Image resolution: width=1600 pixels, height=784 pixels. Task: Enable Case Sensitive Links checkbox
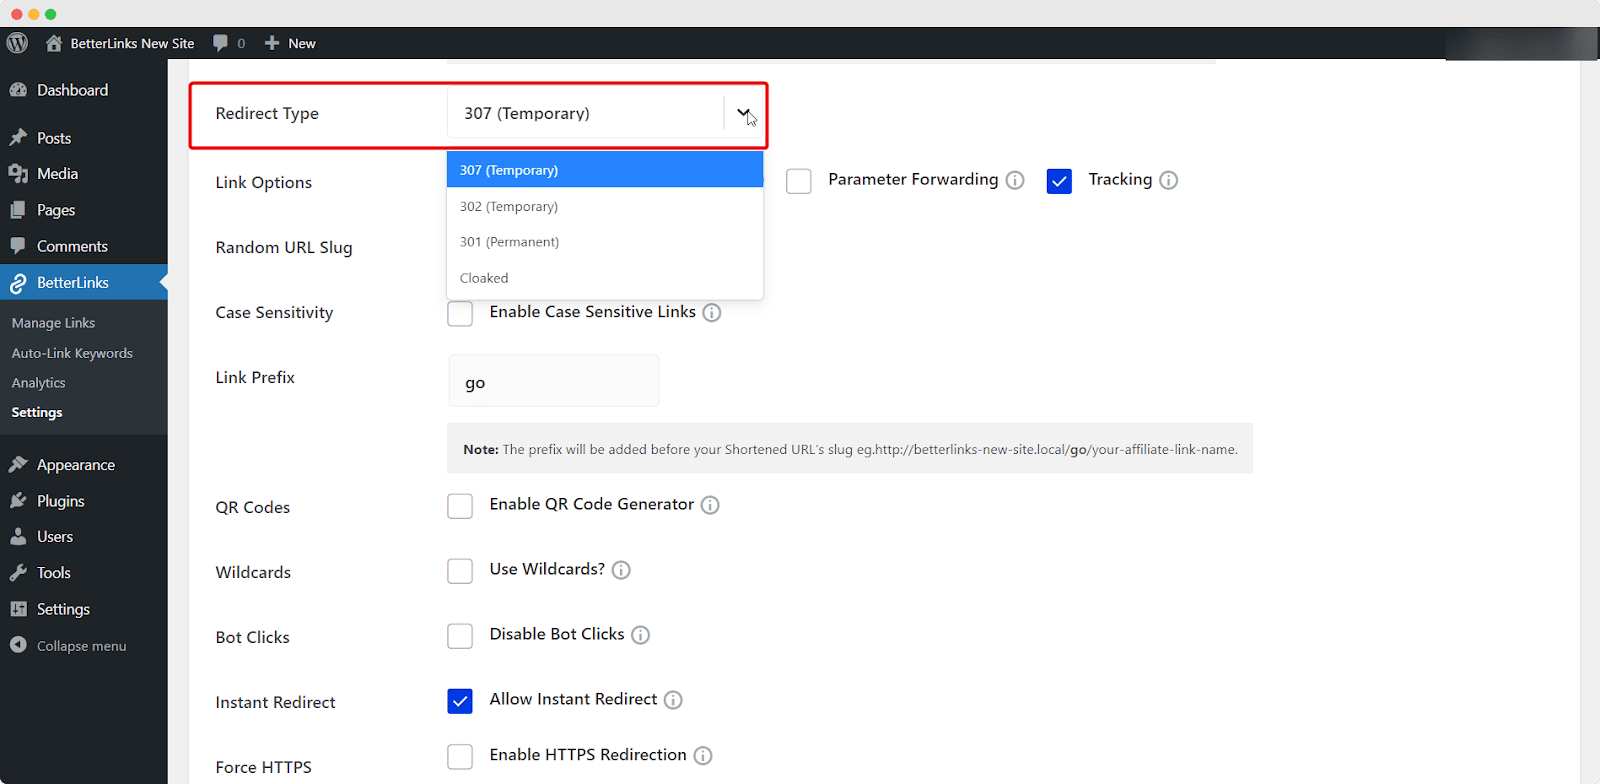(x=460, y=314)
